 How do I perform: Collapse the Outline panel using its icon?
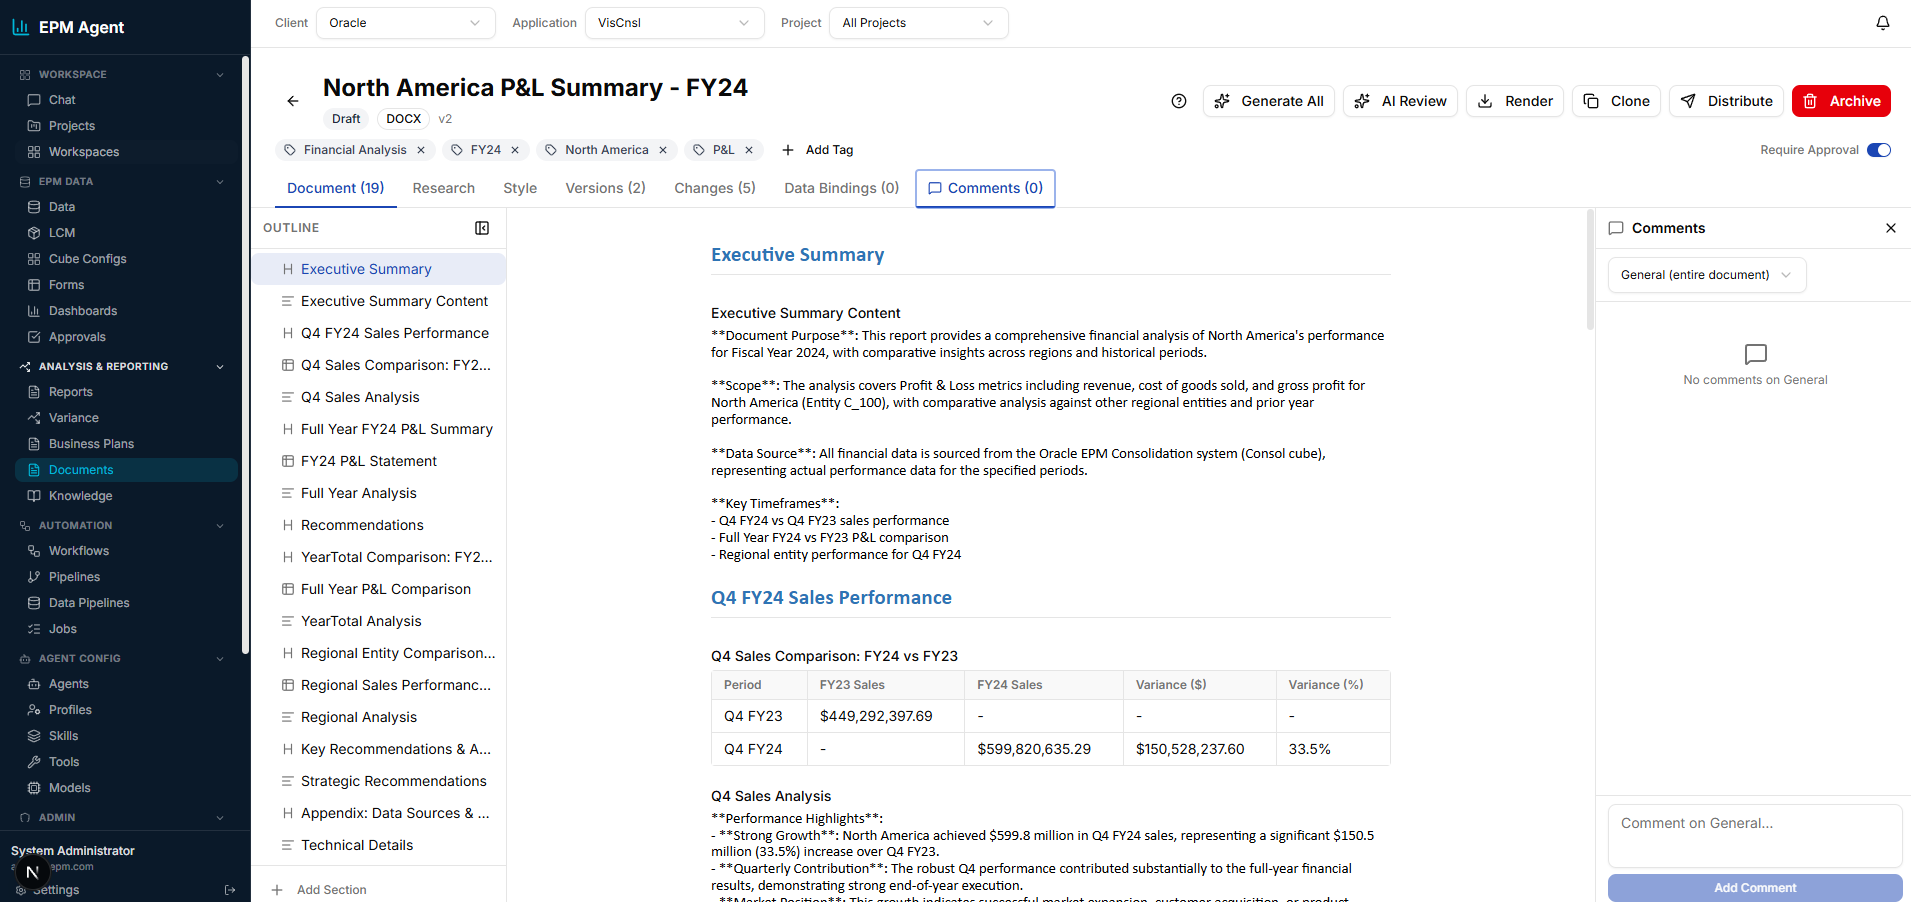pos(482,228)
